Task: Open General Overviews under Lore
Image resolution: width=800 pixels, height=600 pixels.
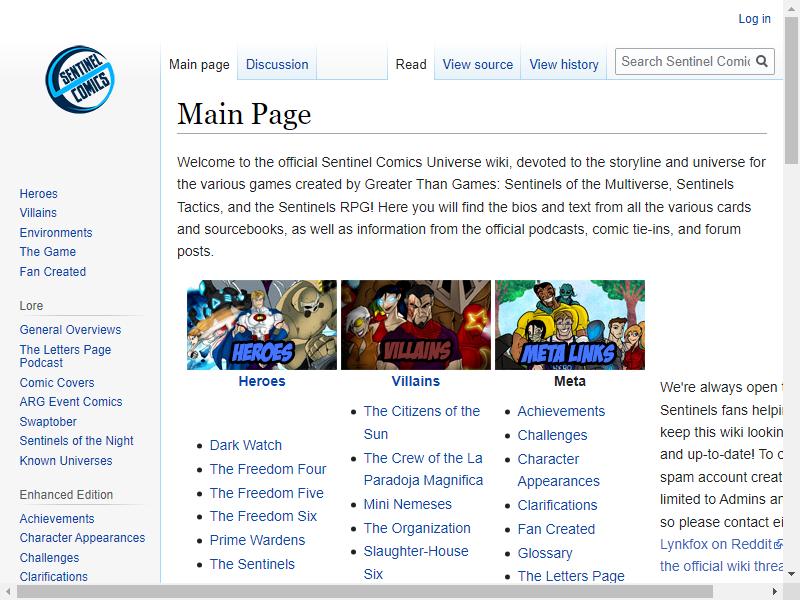Action: pos(70,330)
